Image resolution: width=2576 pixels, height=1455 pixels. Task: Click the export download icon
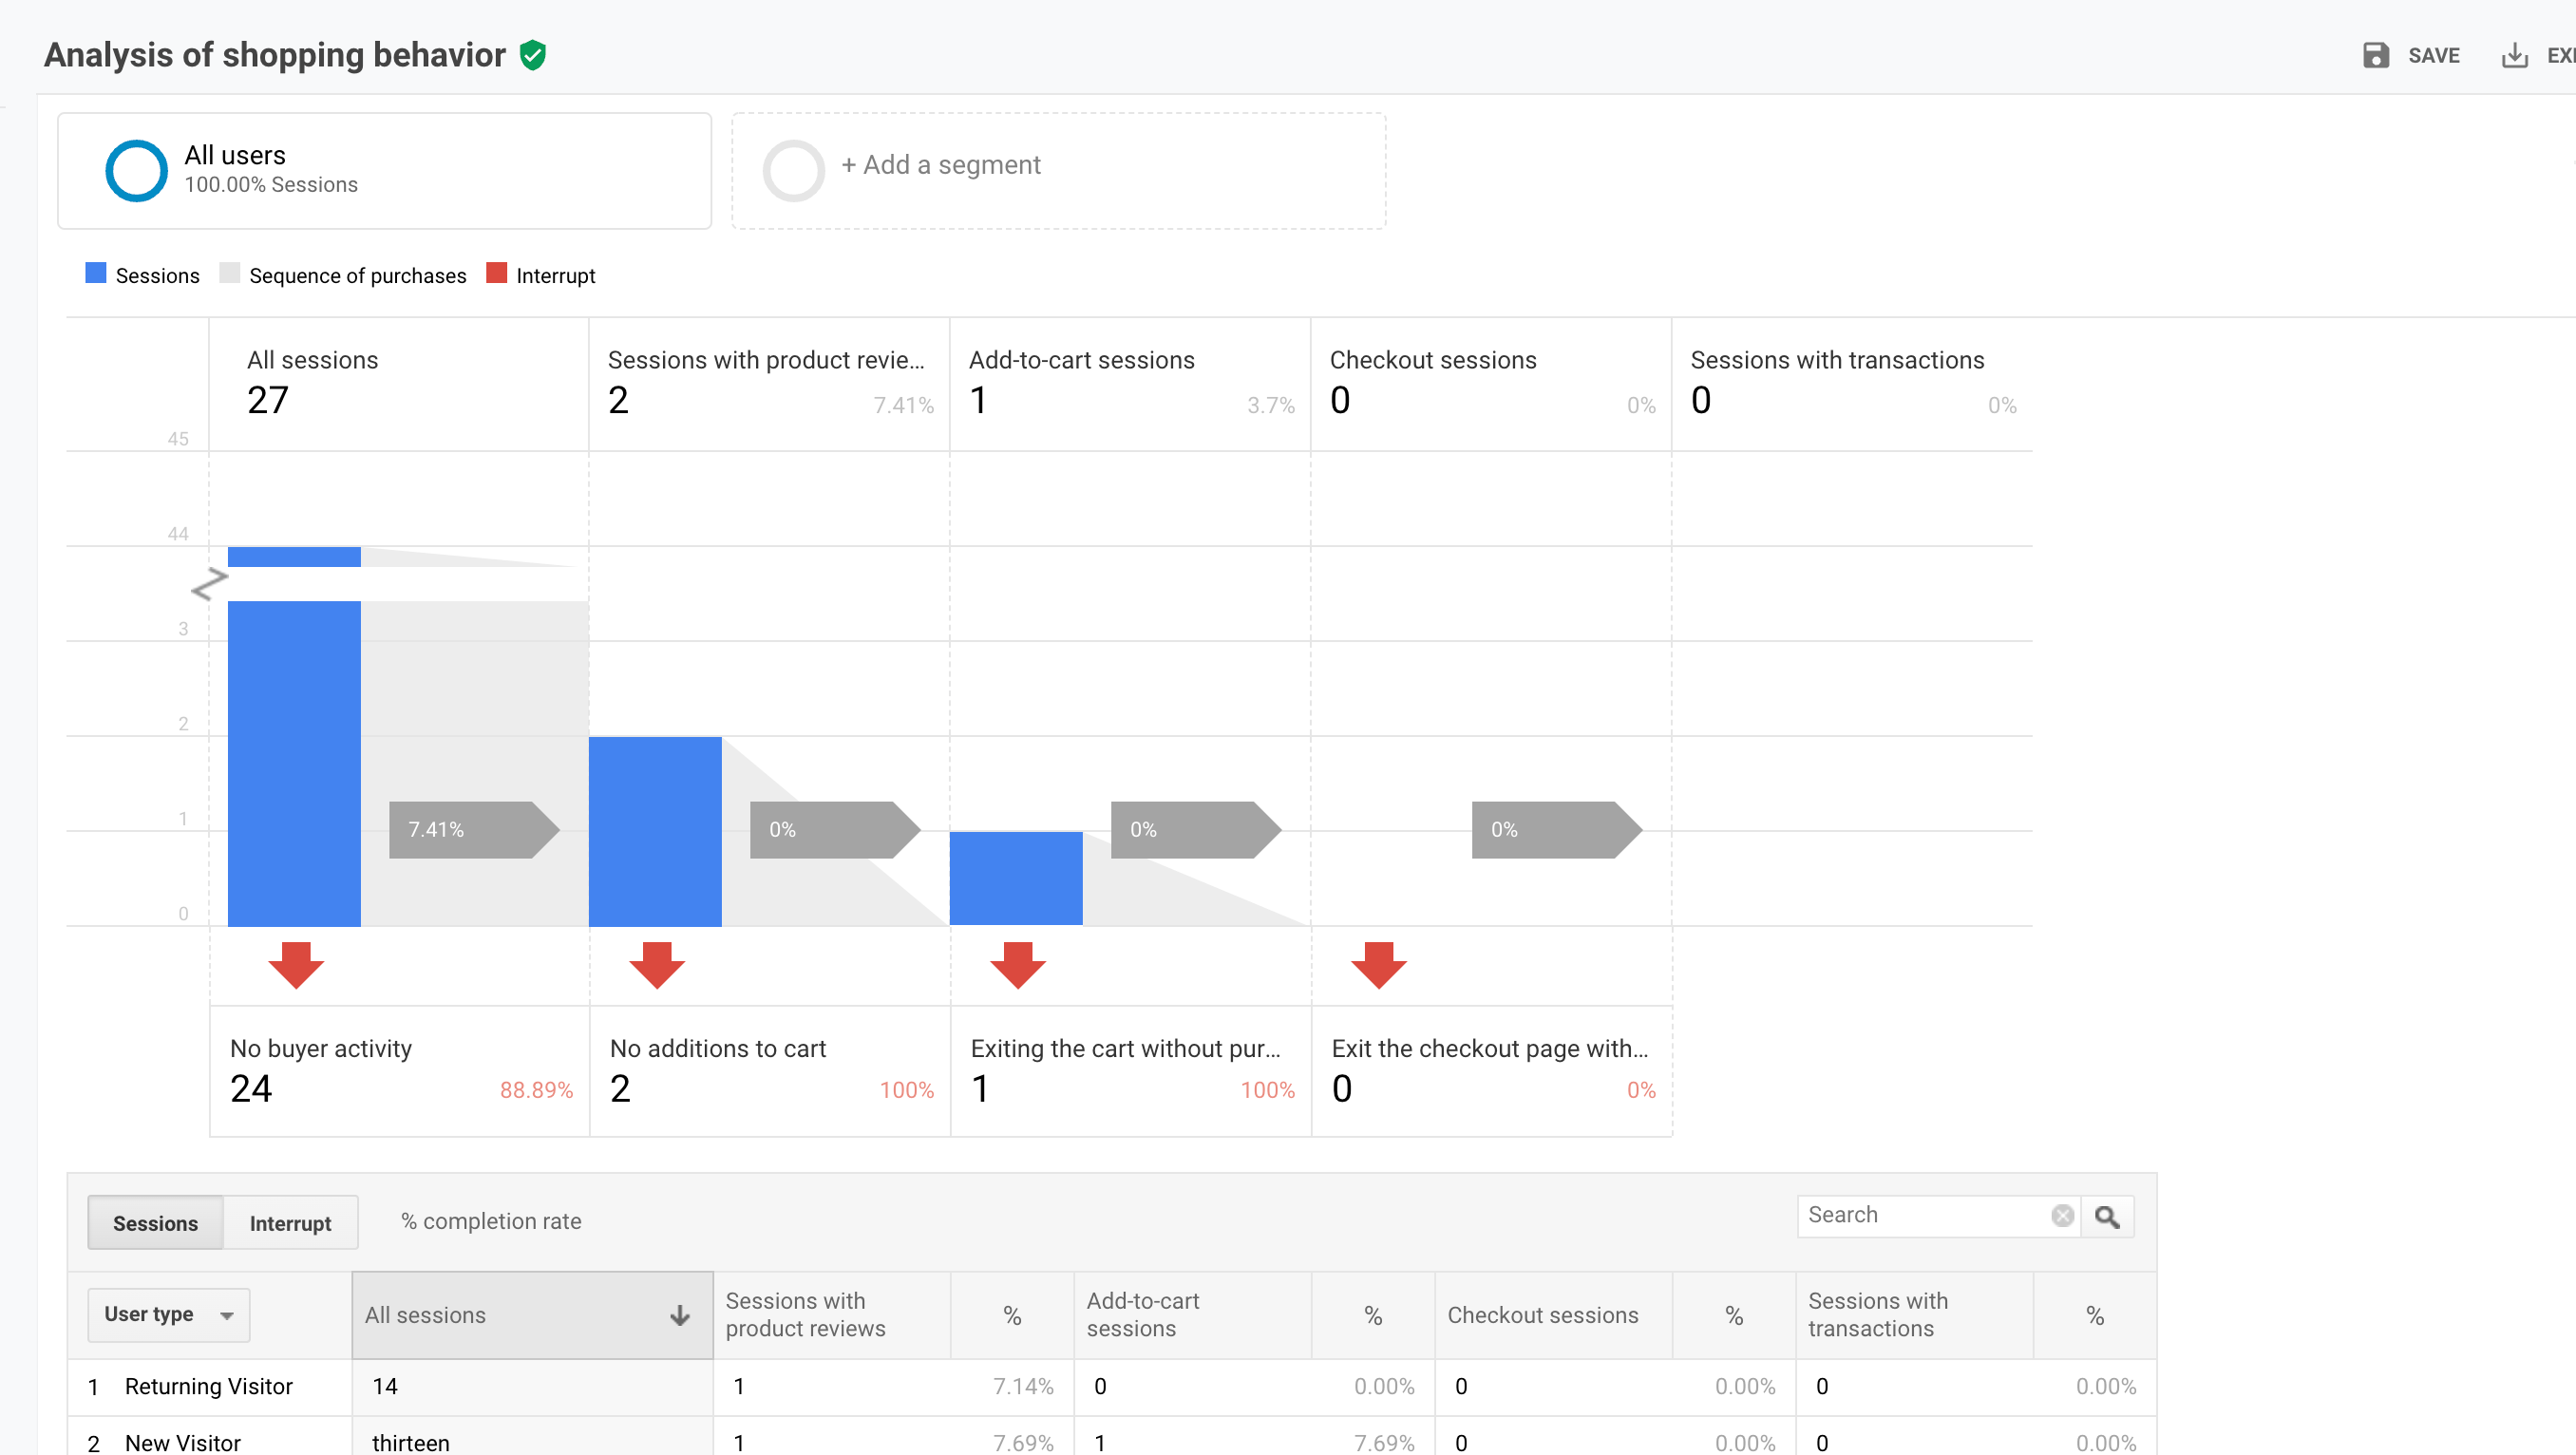[x=2514, y=55]
